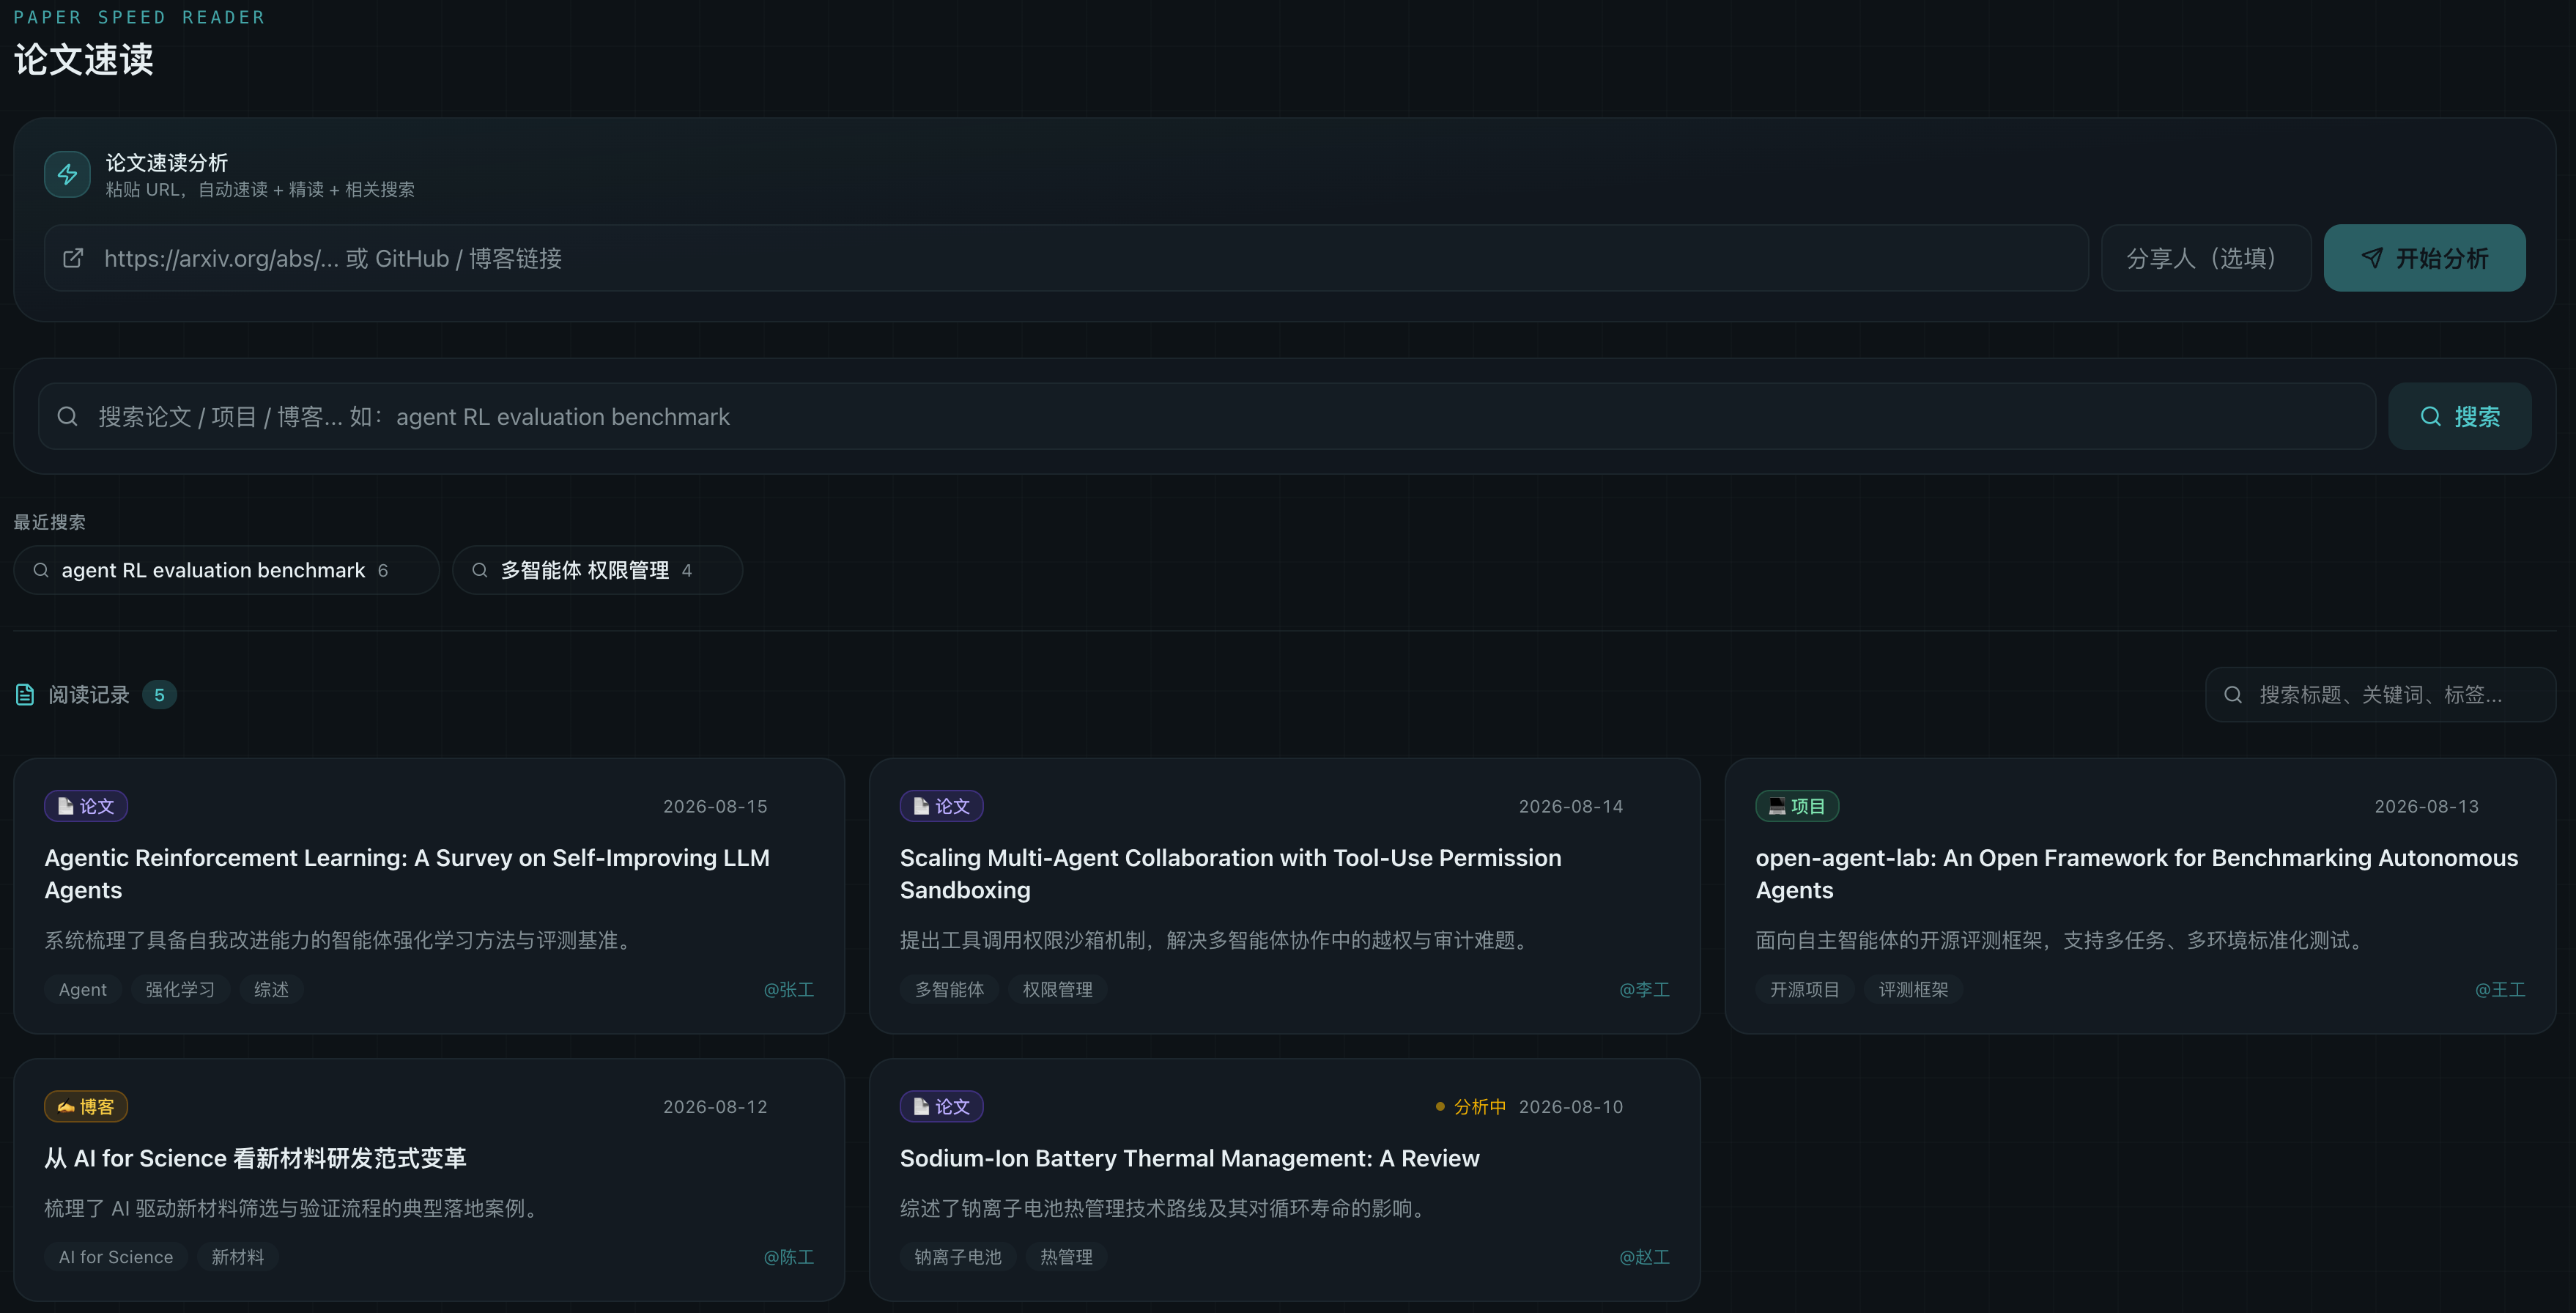2576x1313 pixels.
Task: Click the 多智能体 tag
Action: coord(949,989)
